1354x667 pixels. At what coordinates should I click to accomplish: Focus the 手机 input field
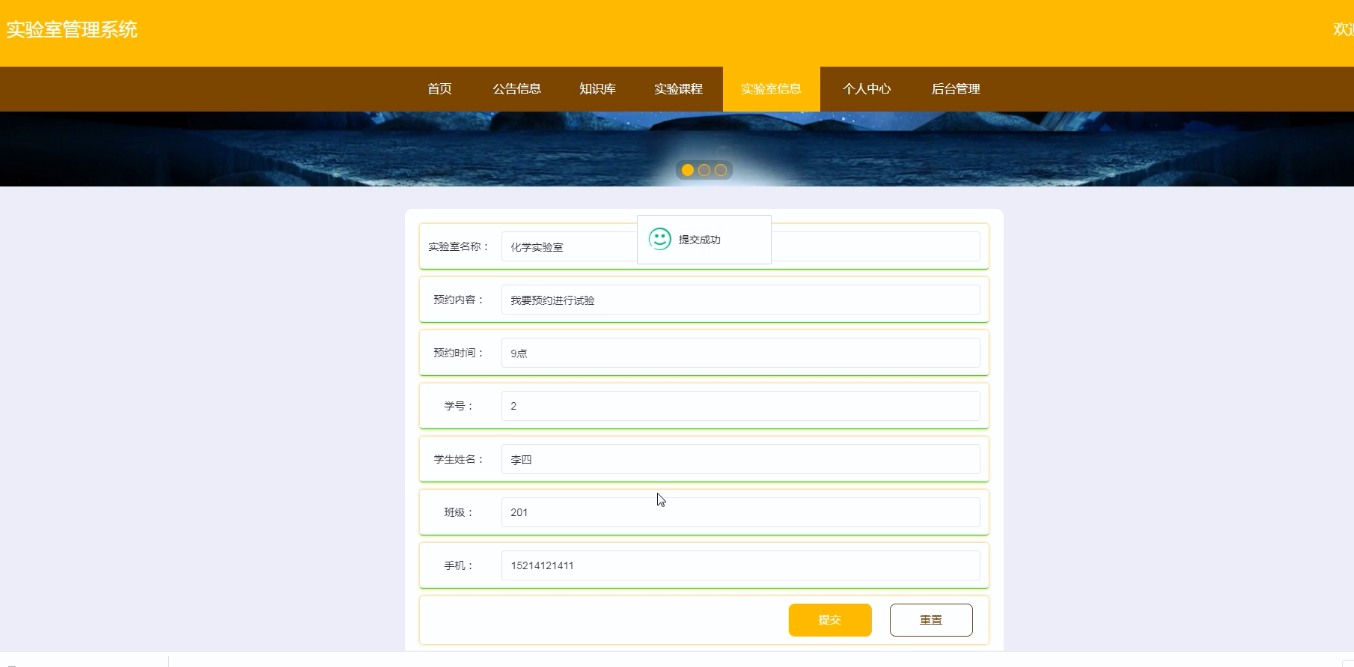[x=740, y=565]
